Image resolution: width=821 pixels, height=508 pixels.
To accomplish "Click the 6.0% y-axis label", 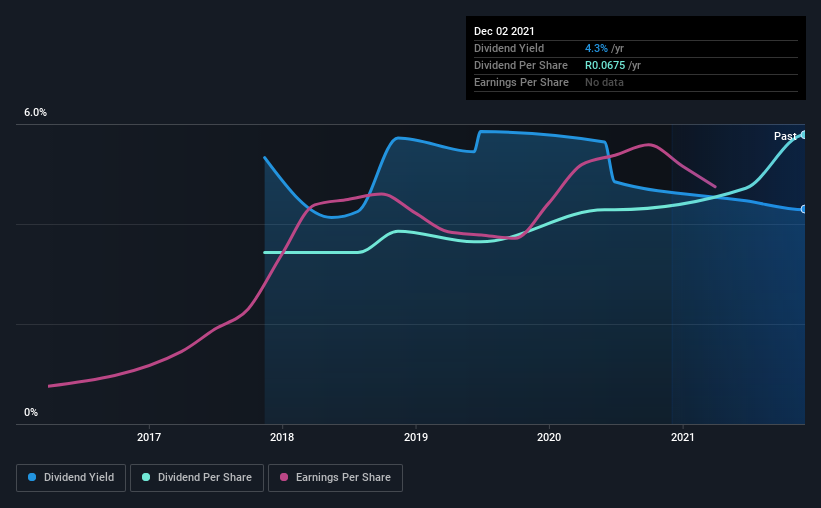I will [35, 113].
